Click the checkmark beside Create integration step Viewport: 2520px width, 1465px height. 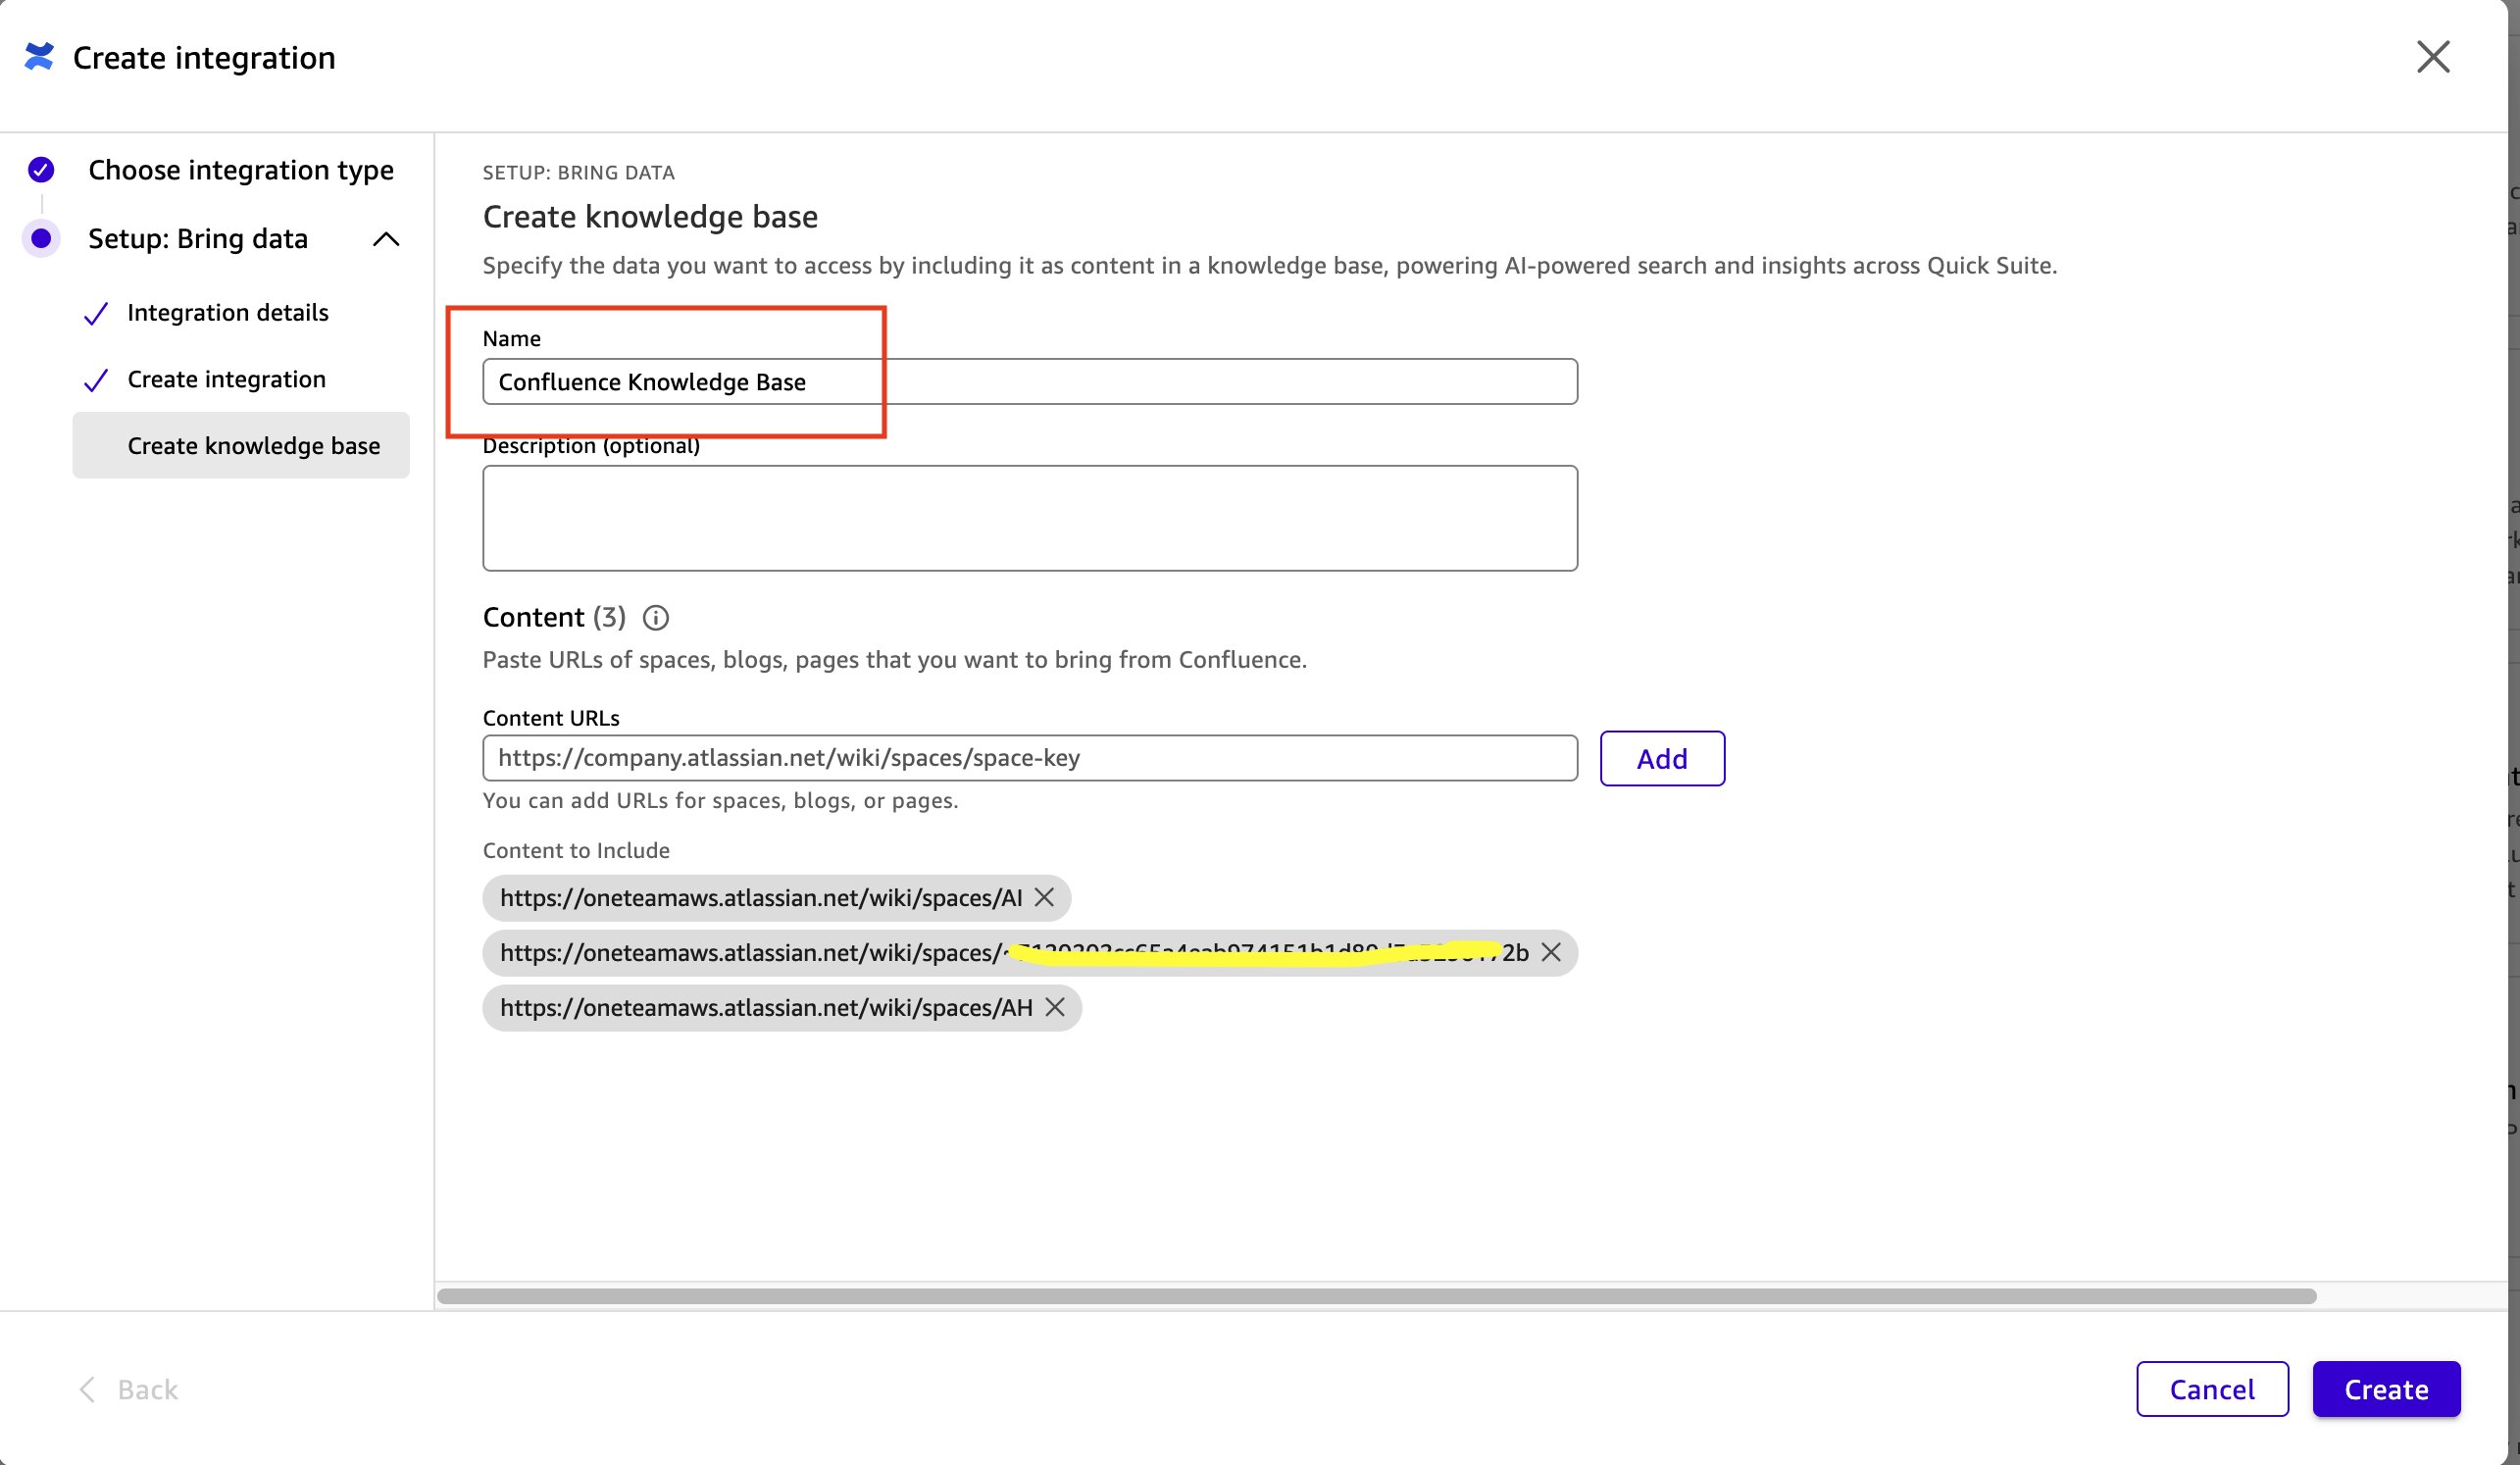[x=96, y=379]
